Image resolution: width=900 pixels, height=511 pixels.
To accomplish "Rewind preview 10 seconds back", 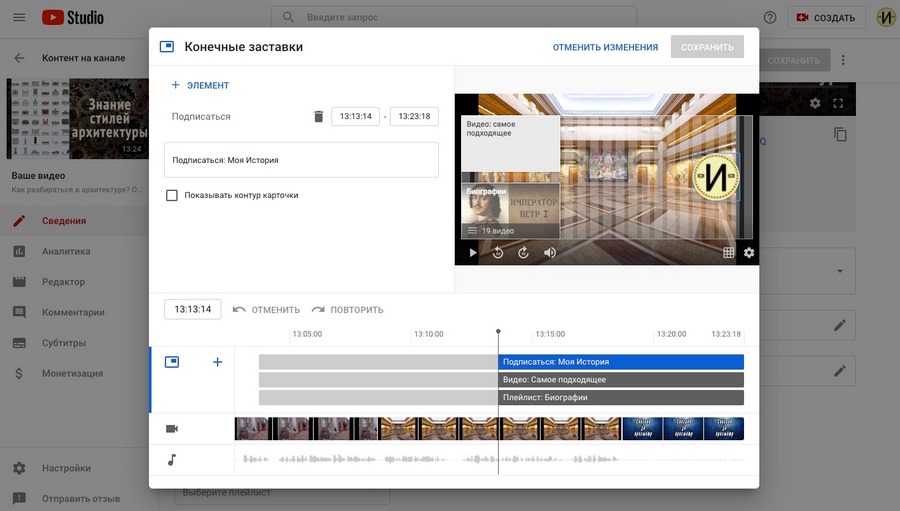I will coord(498,253).
